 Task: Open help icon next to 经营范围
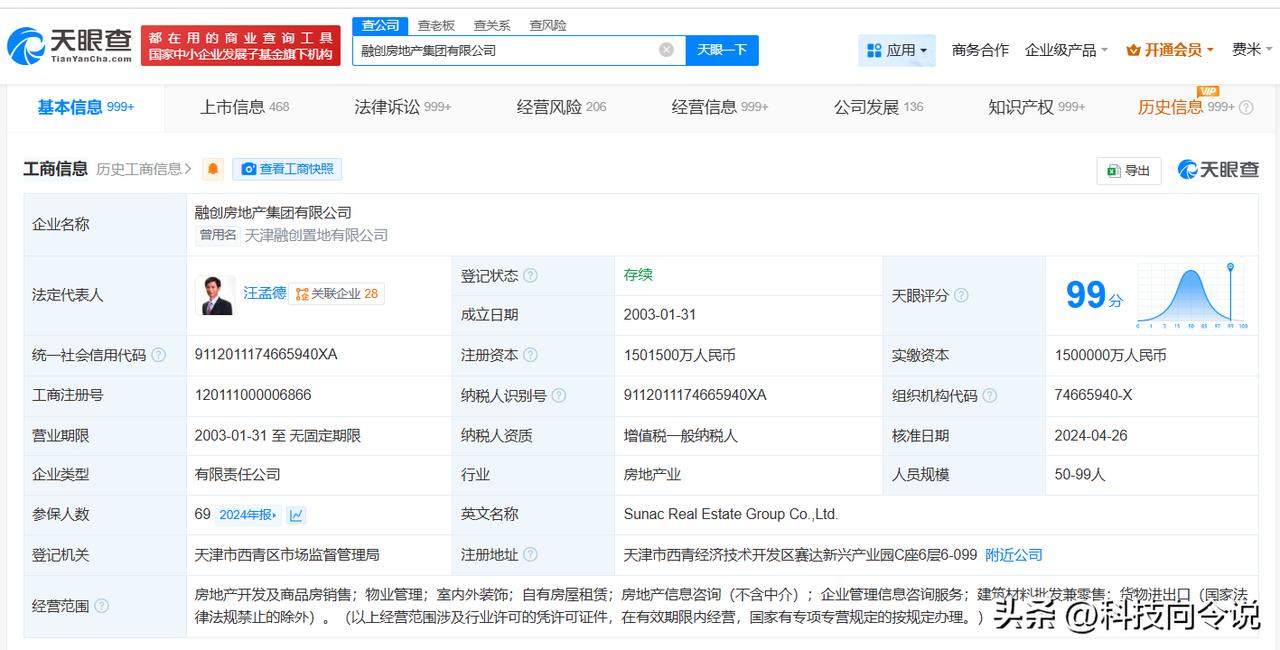[101, 606]
